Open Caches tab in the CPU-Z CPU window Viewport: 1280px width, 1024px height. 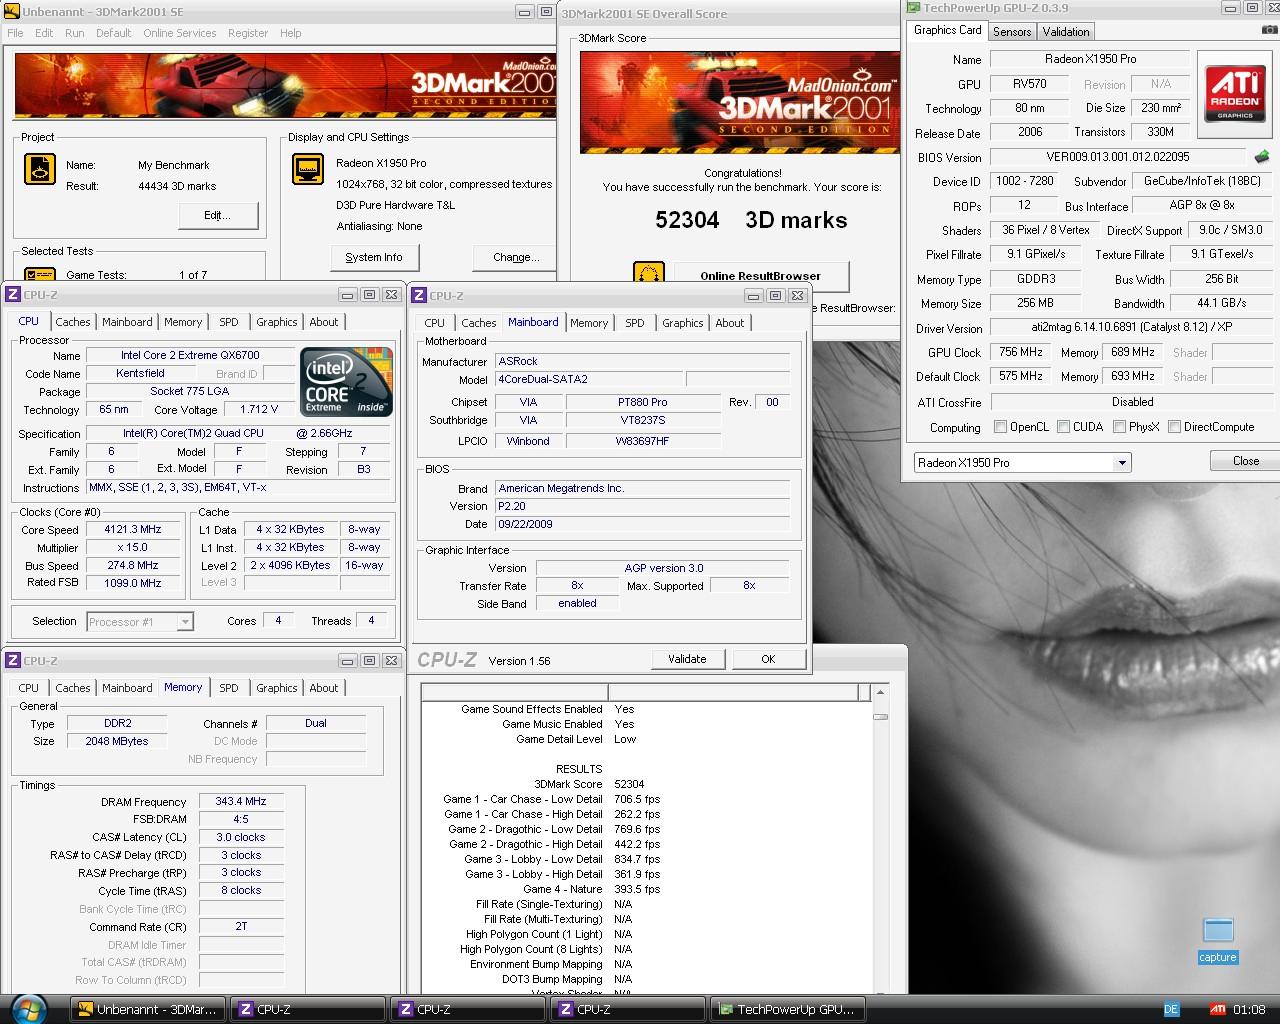pos(73,322)
